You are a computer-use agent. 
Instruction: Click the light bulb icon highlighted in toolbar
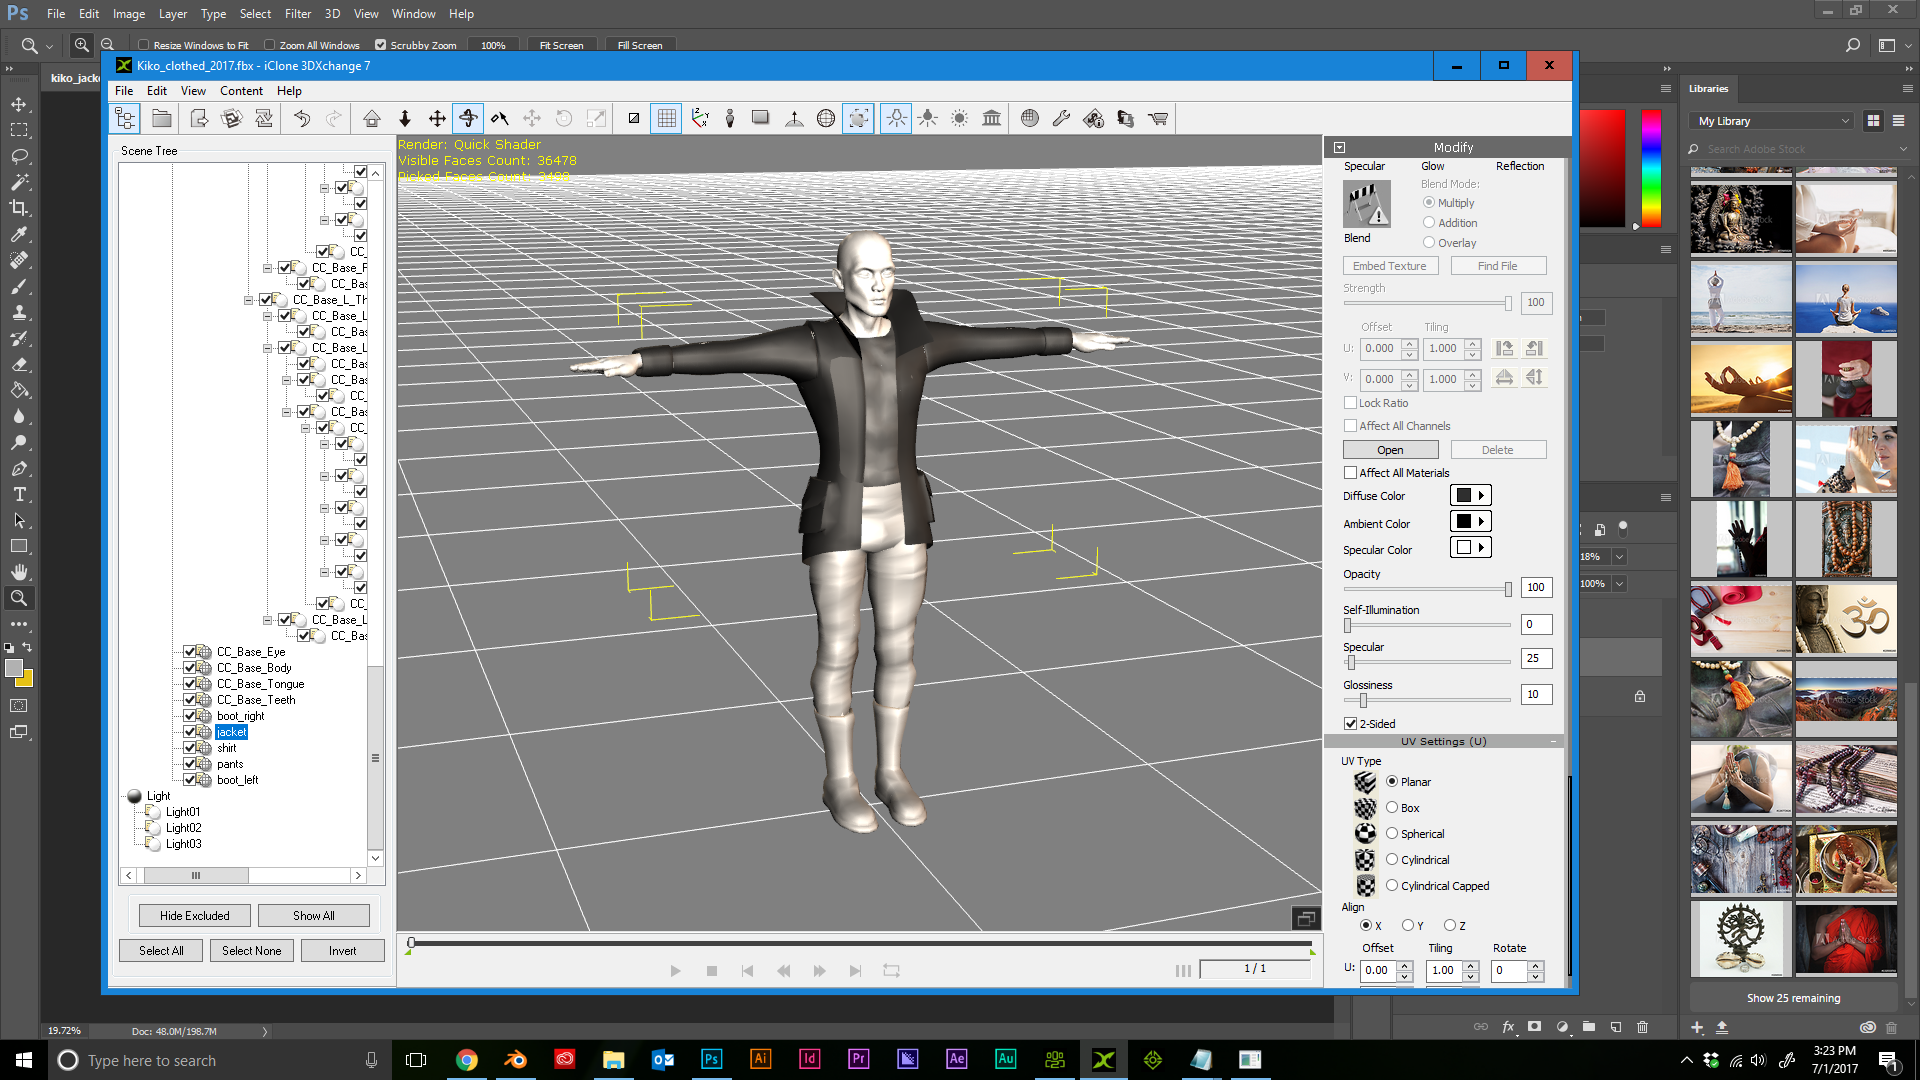(x=896, y=119)
